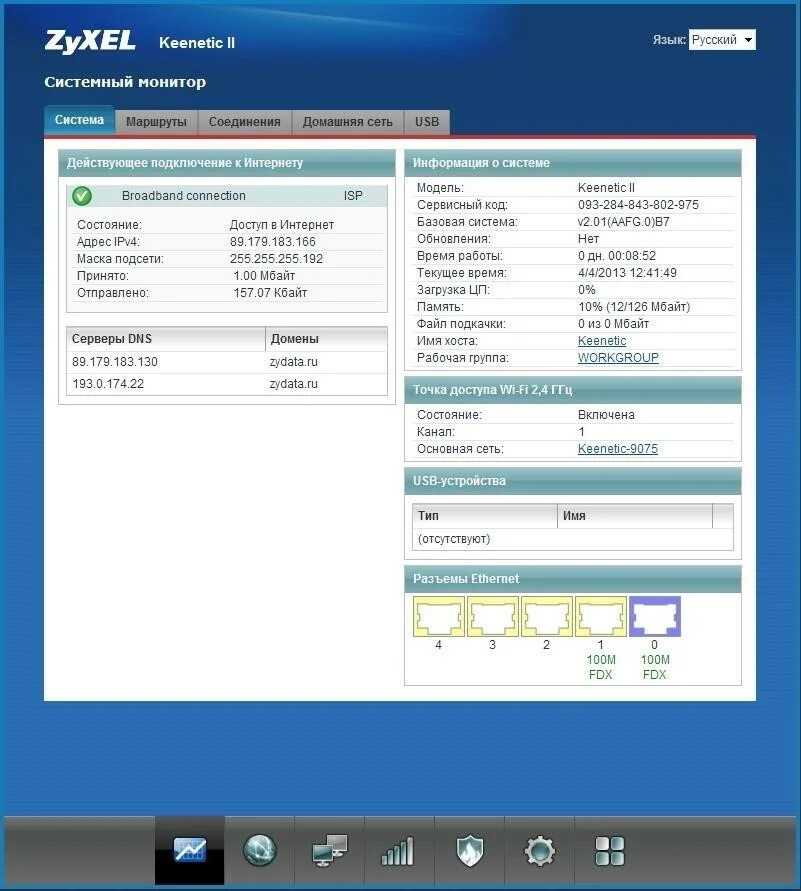Click DNS server 89.179.183.130

(x=115, y=362)
